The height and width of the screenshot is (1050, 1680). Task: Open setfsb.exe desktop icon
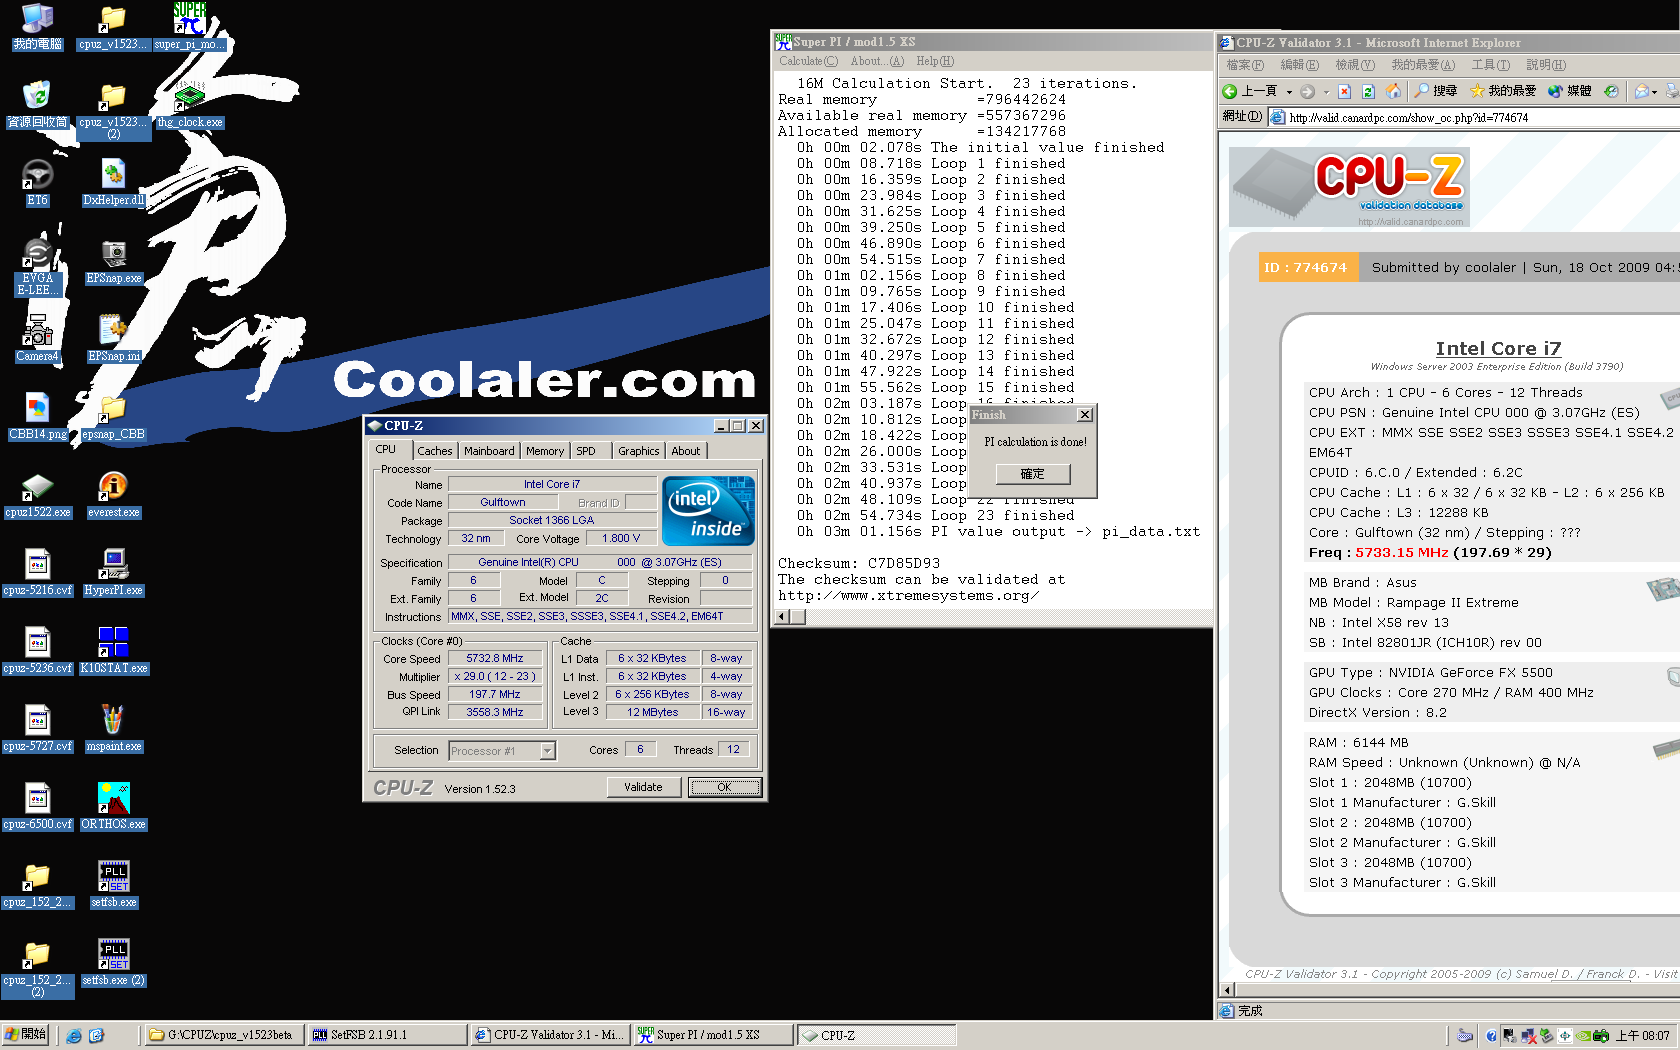[x=114, y=885]
